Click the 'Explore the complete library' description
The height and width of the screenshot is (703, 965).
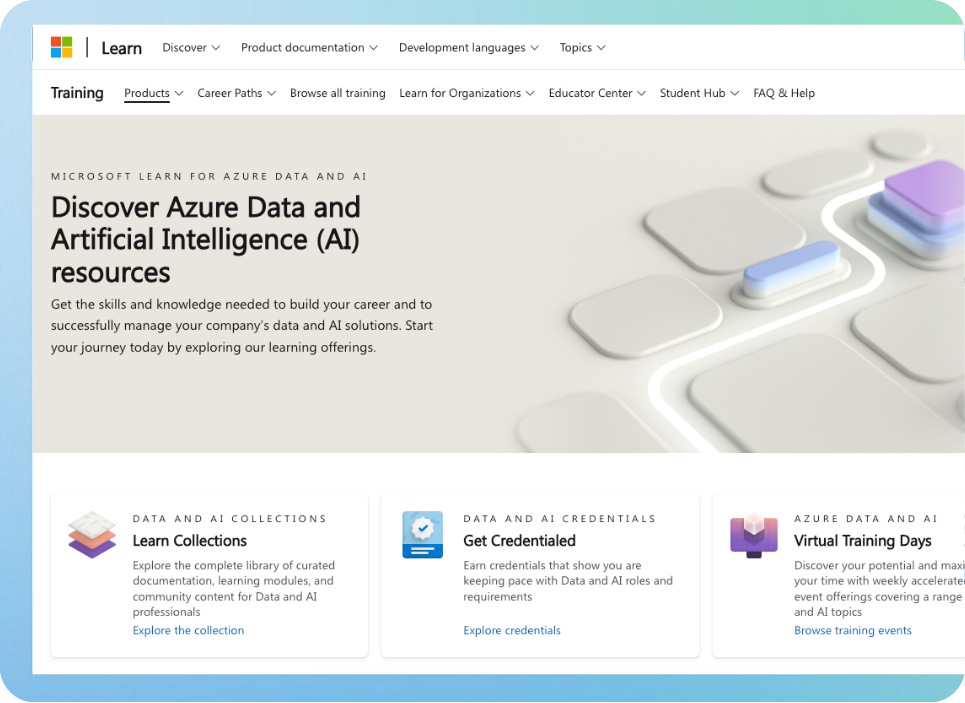[234, 589]
